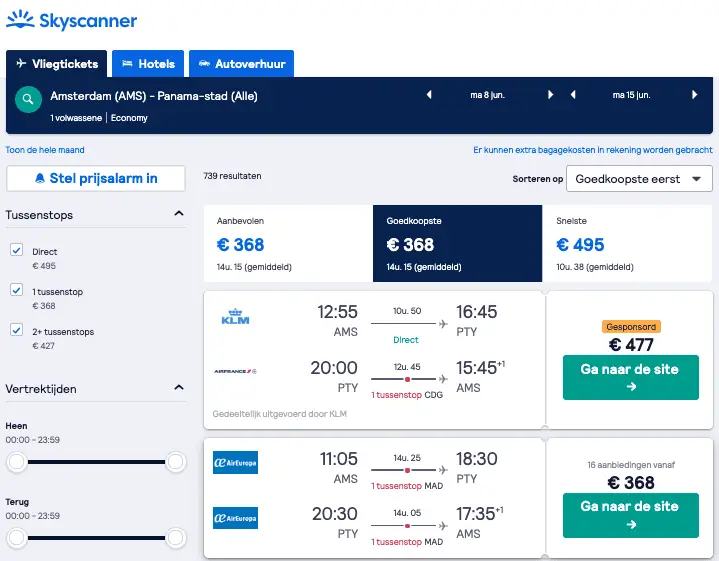This screenshot has height=561, width=719.
Task: Uncheck the 1 tussenstop checkbox
Action: (17, 290)
